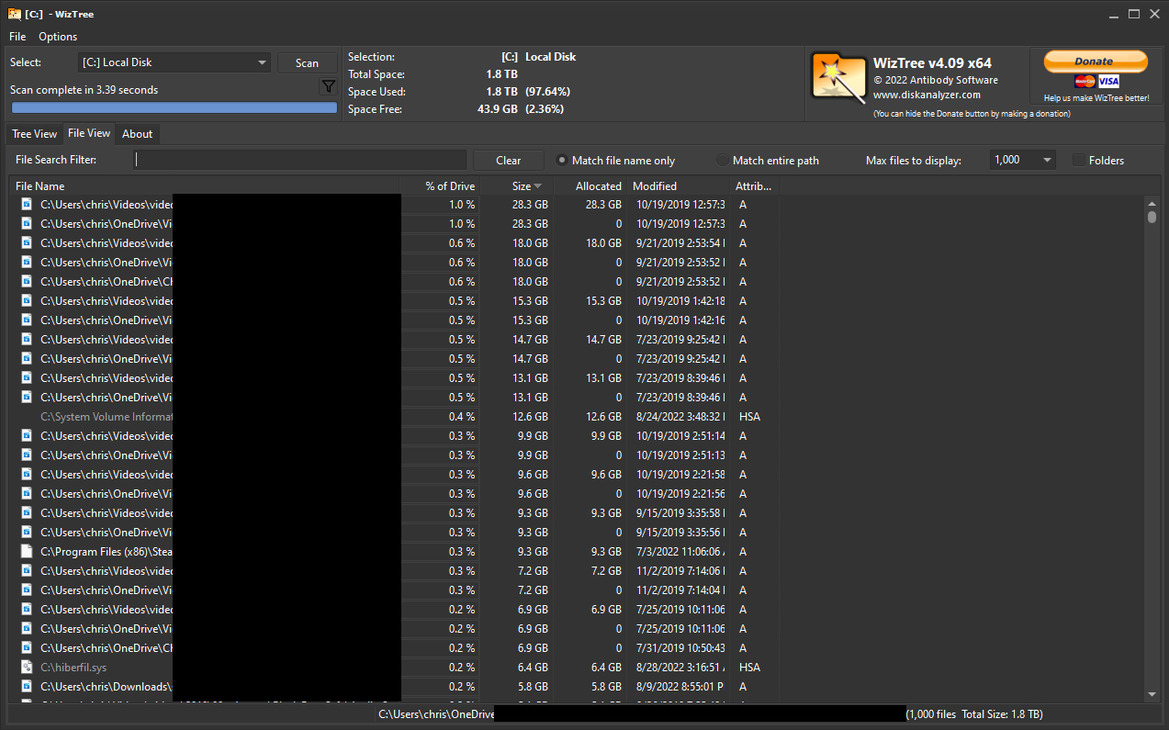Screen dimensions: 1169x730
Task: Click MasterCard and Visa card icons
Action: coord(1097,81)
